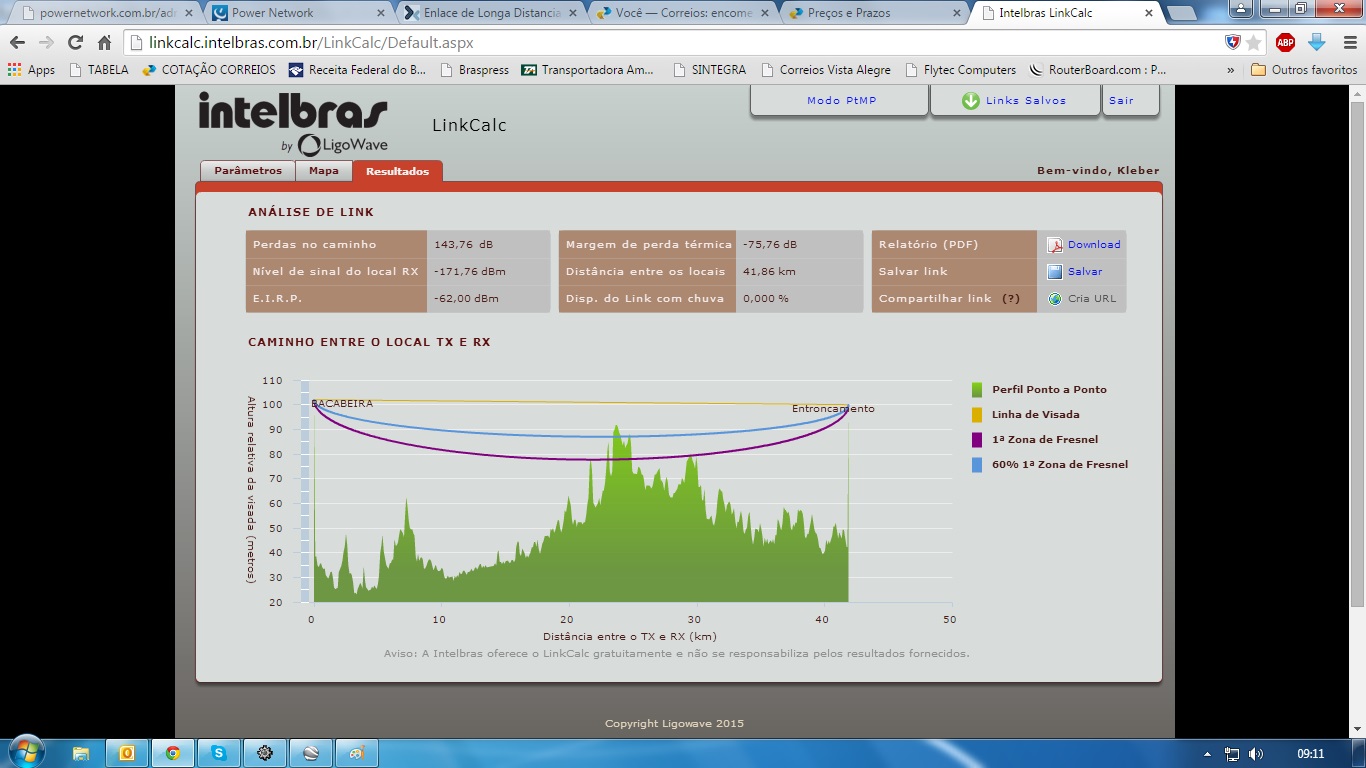Screen dimensions: 1366x768
Task: Open the Flytec Computers bookmark
Action: point(960,70)
